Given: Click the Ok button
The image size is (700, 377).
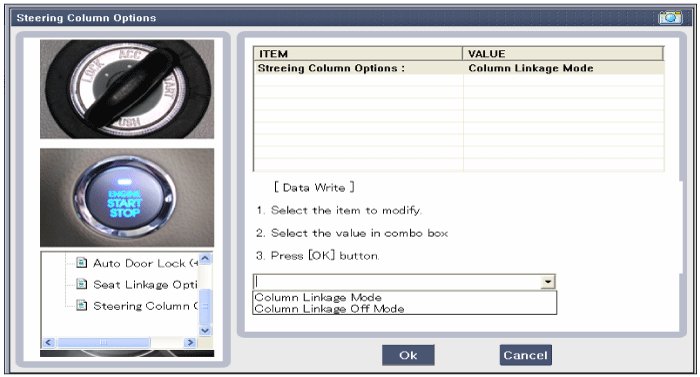Looking at the screenshot, I should click(408, 355).
